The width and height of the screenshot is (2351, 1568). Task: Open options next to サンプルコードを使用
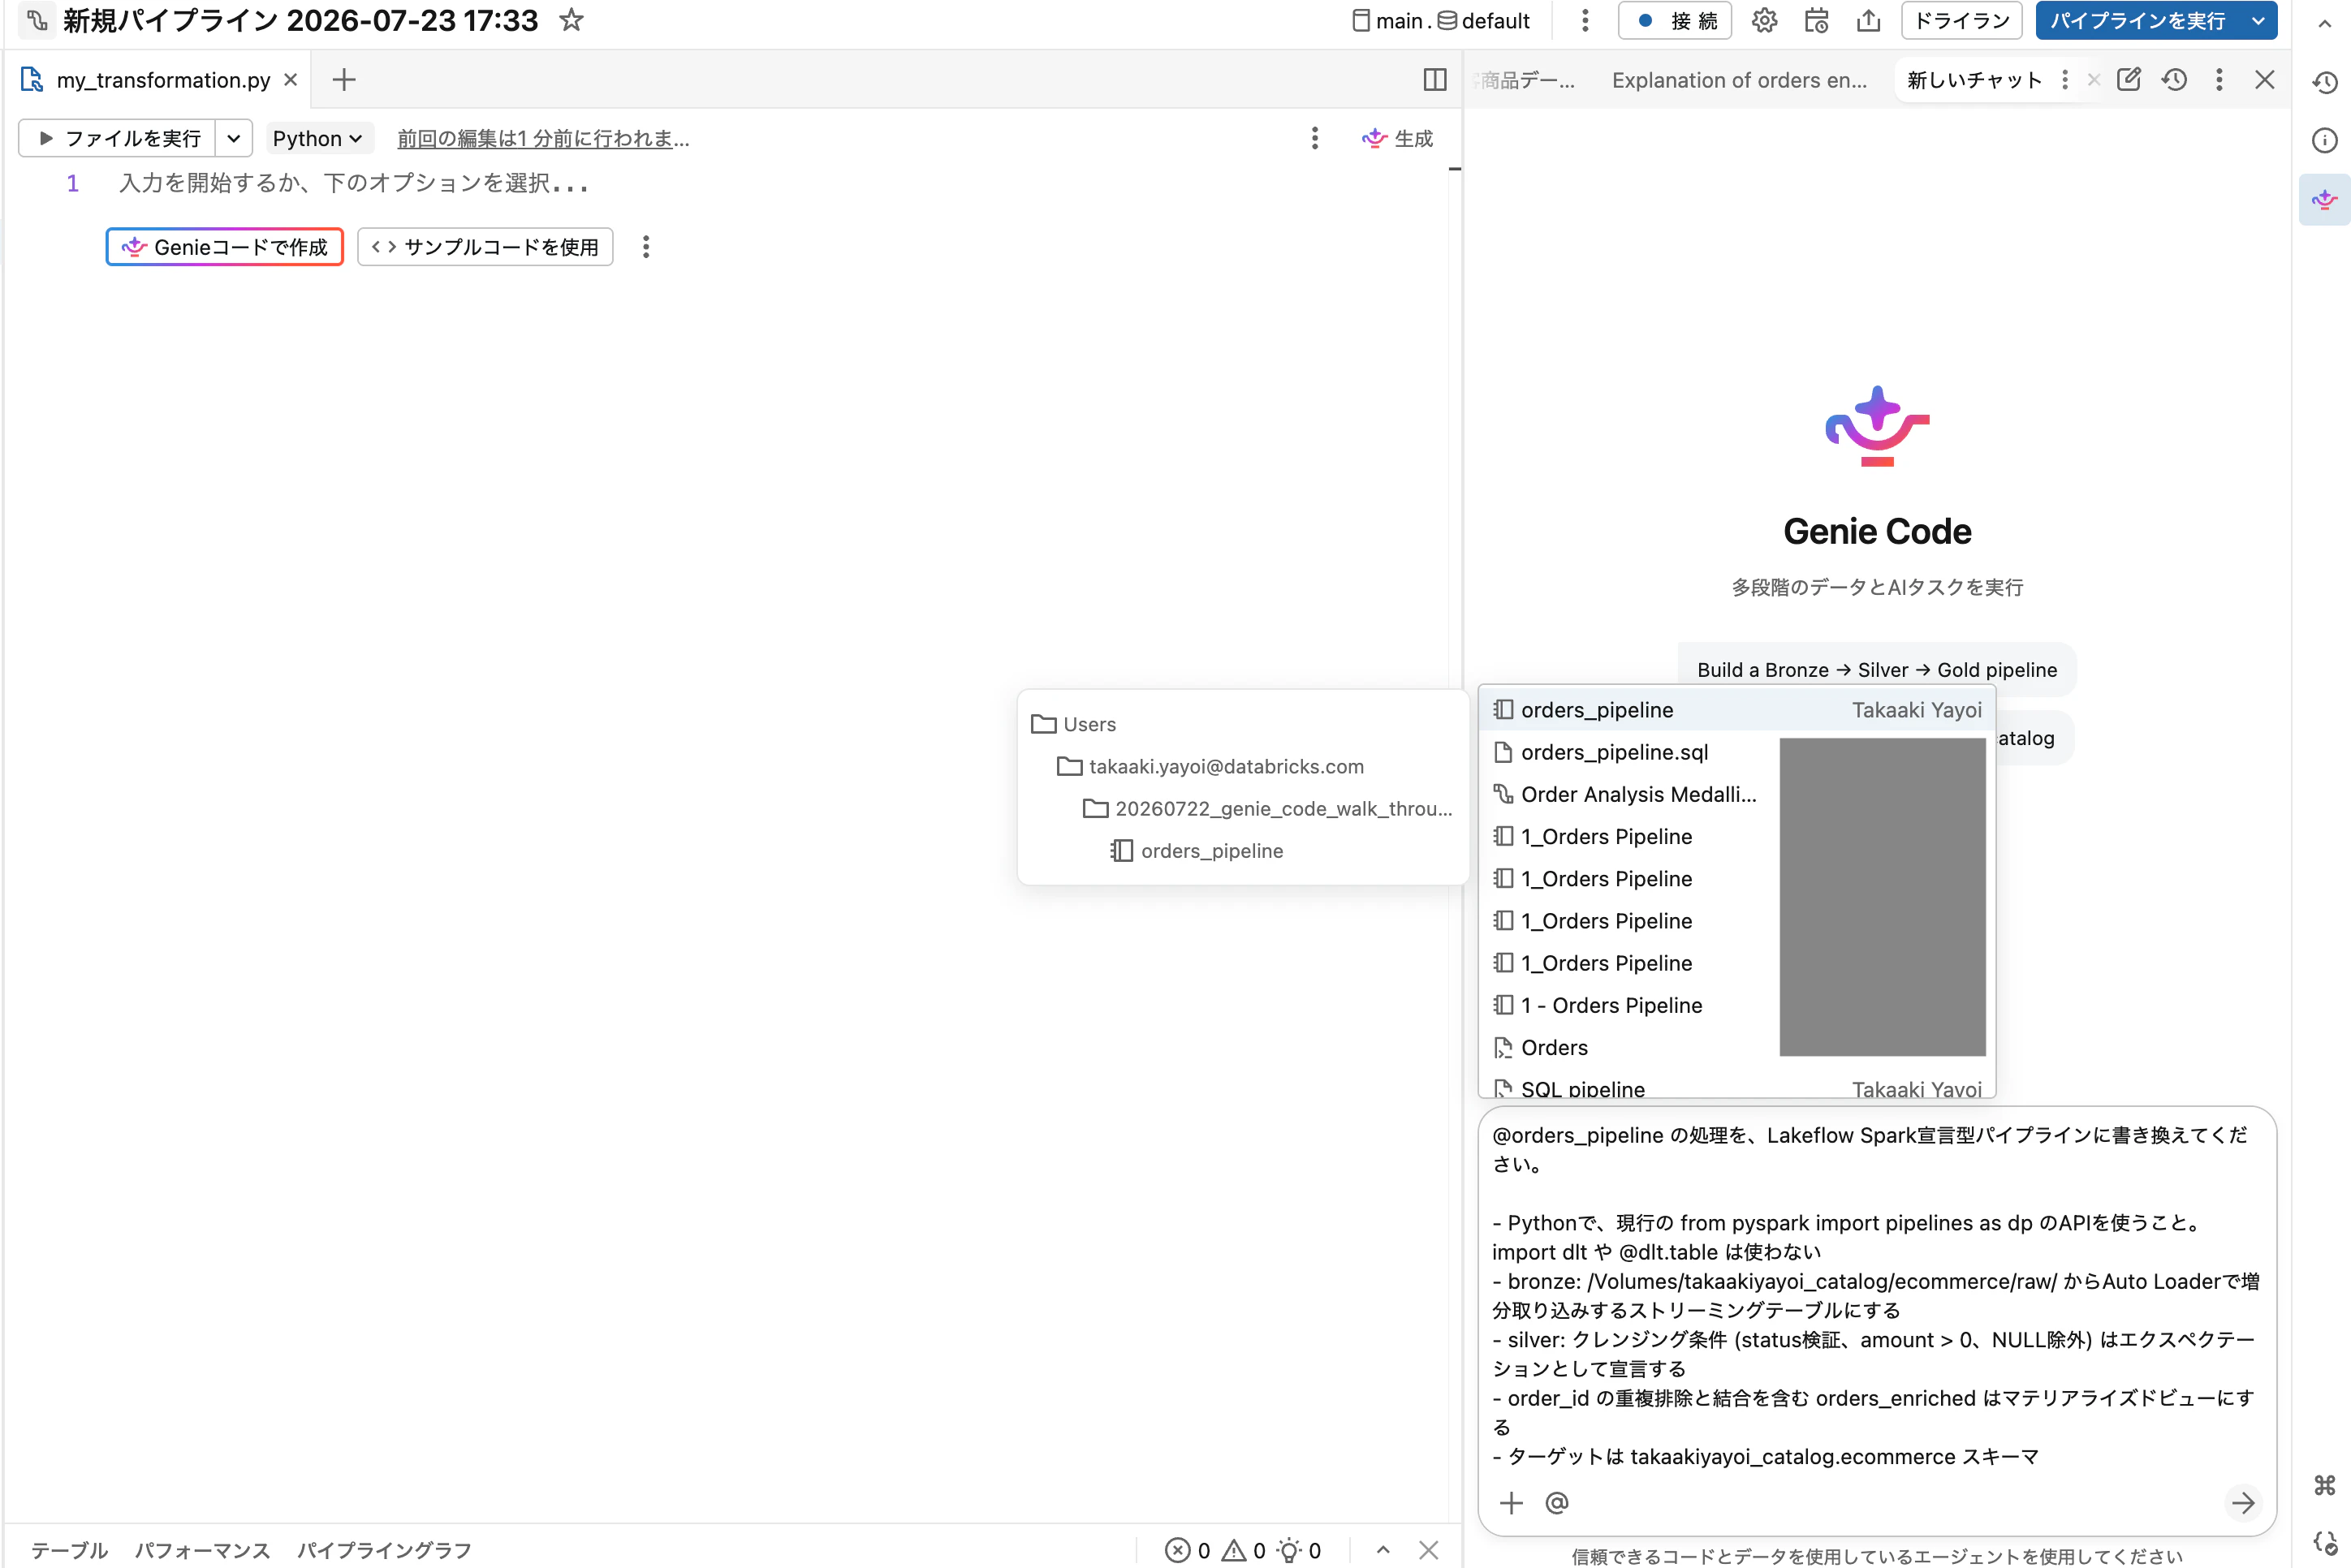point(646,247)
